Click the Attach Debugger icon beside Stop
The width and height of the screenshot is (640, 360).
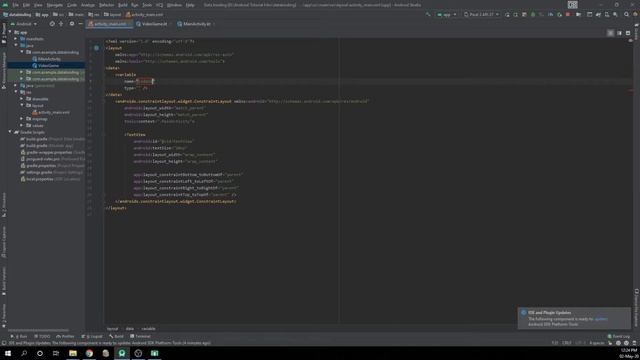click(x=559, y=14)
